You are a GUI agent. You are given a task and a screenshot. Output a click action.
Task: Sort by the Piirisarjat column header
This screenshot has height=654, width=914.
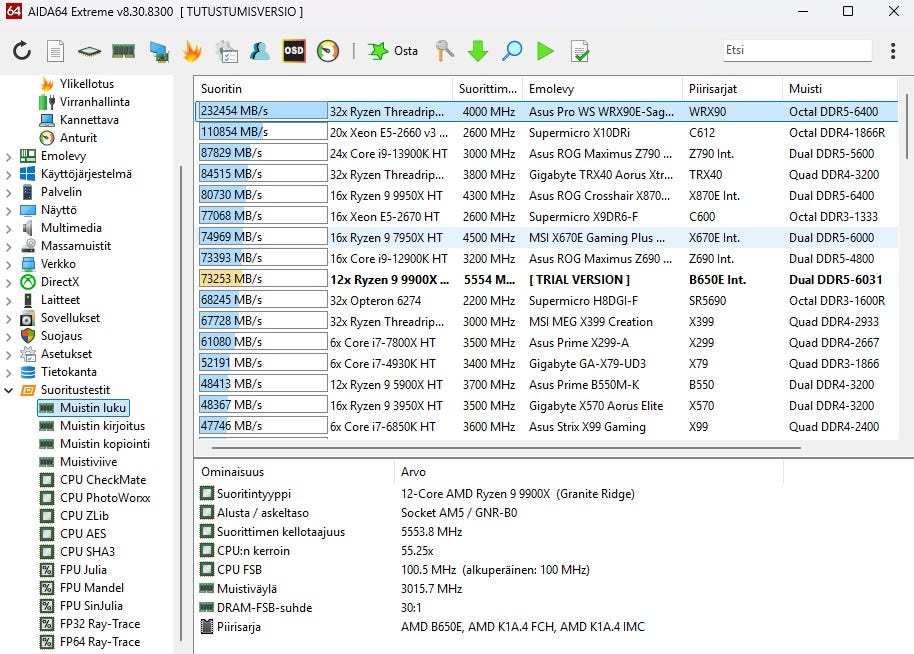[732, 89]
